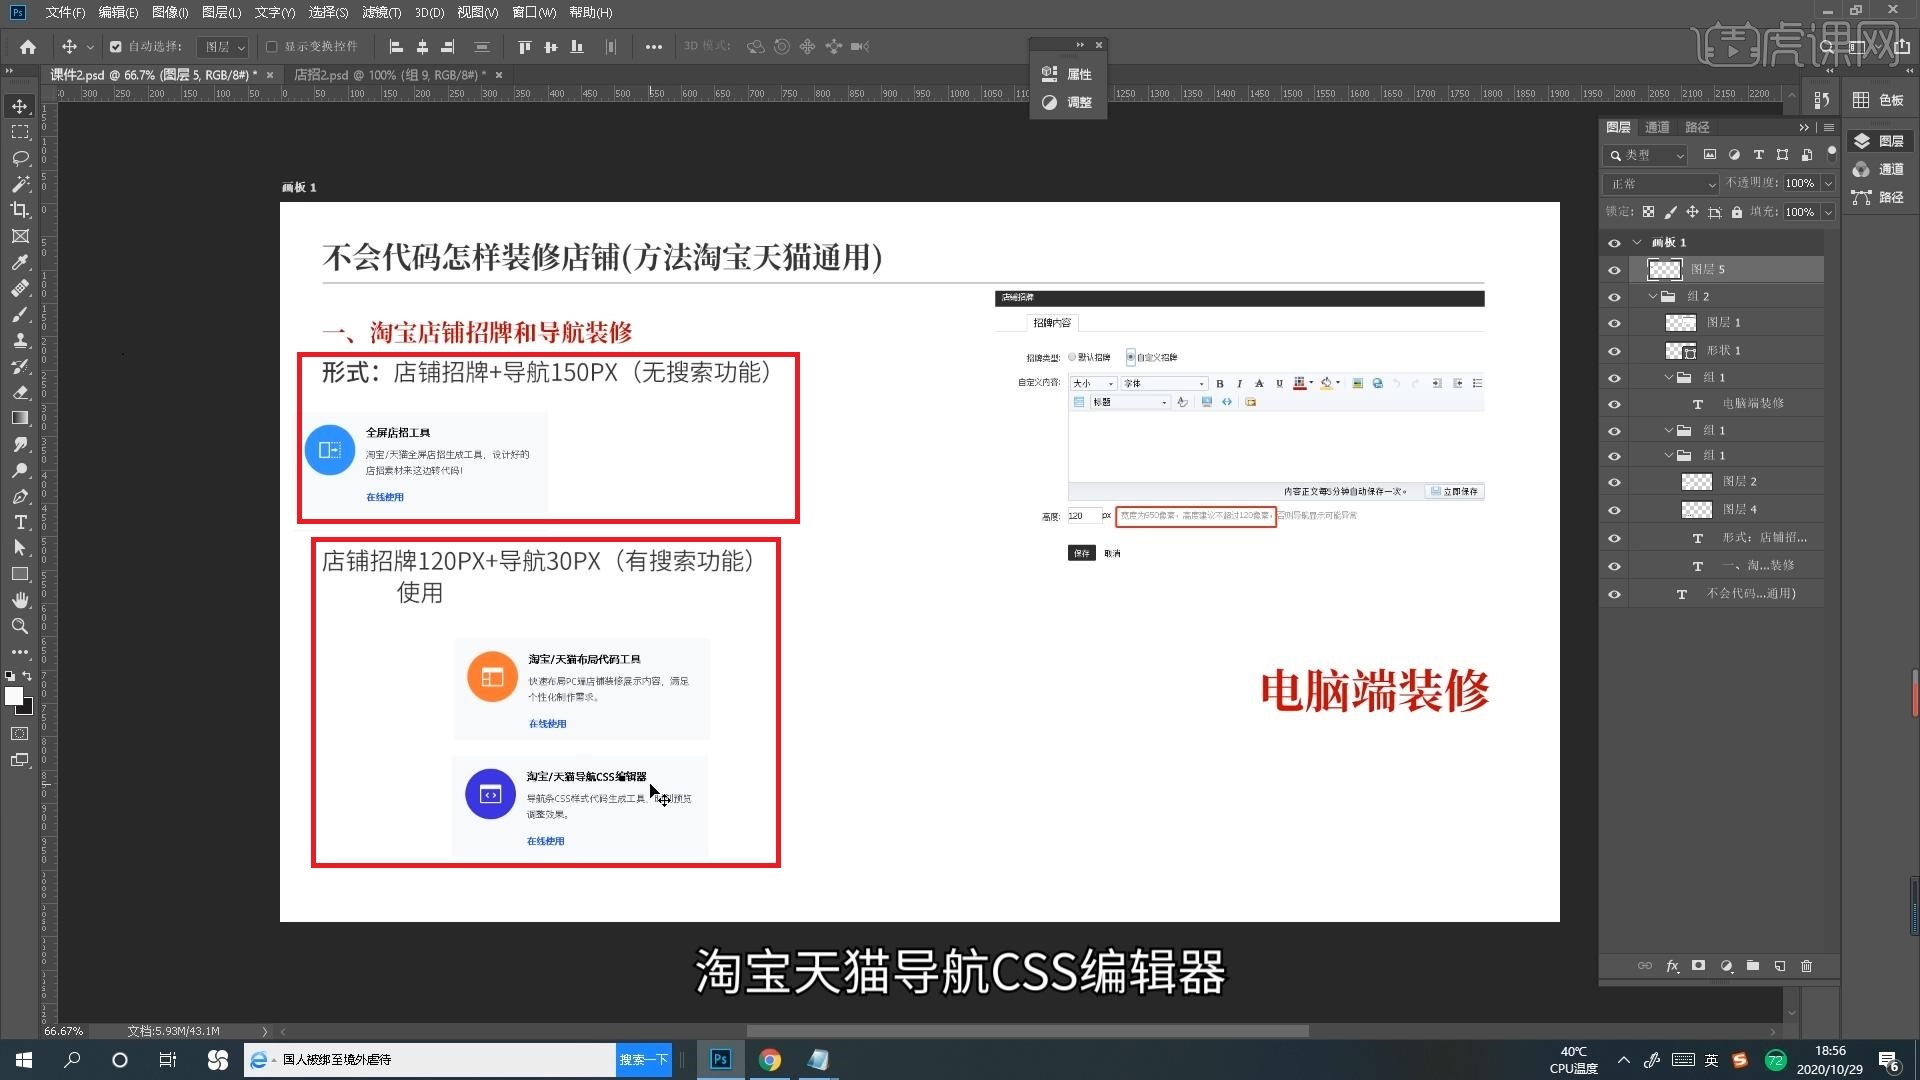Select the Eraser tool
The width and height of the screenshot is (1920, 1080).
click(x=20, y=392)
